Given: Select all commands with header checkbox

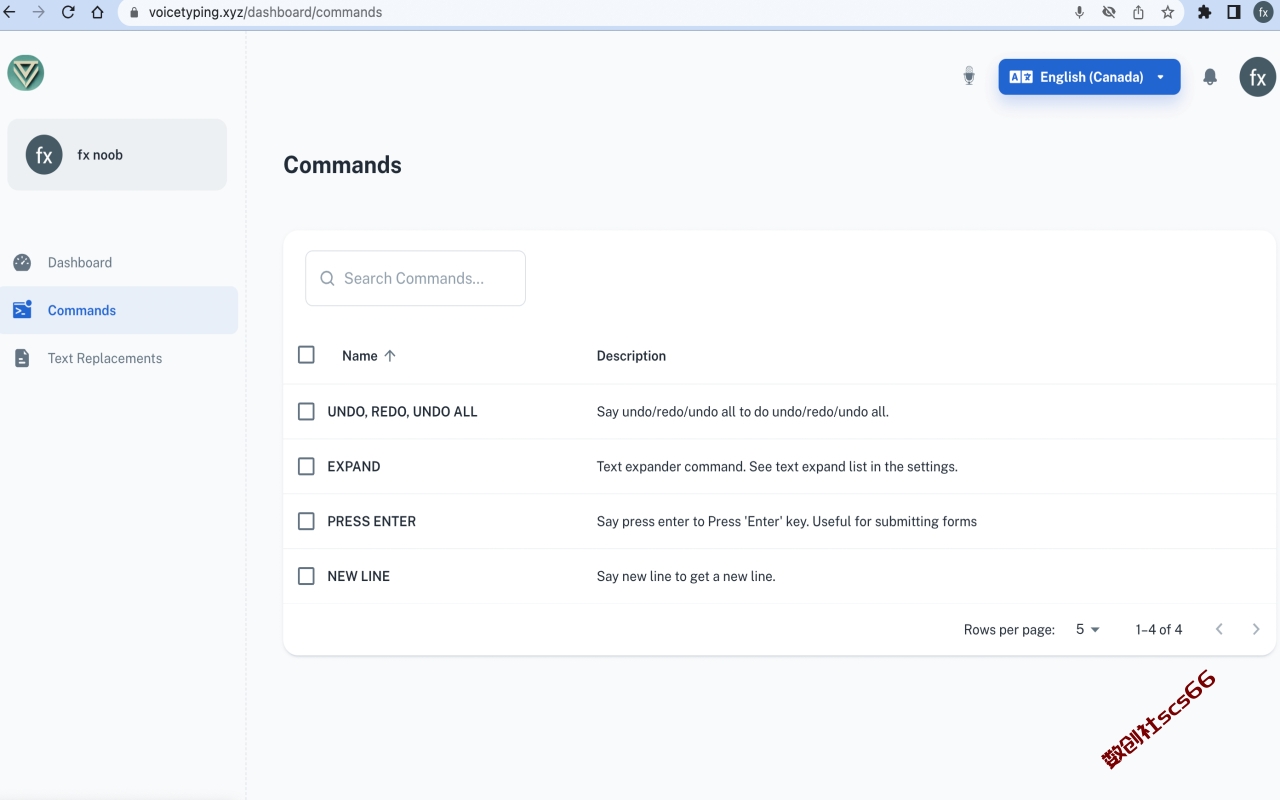Looking at the screenshot, I should (x=306, y=354).
